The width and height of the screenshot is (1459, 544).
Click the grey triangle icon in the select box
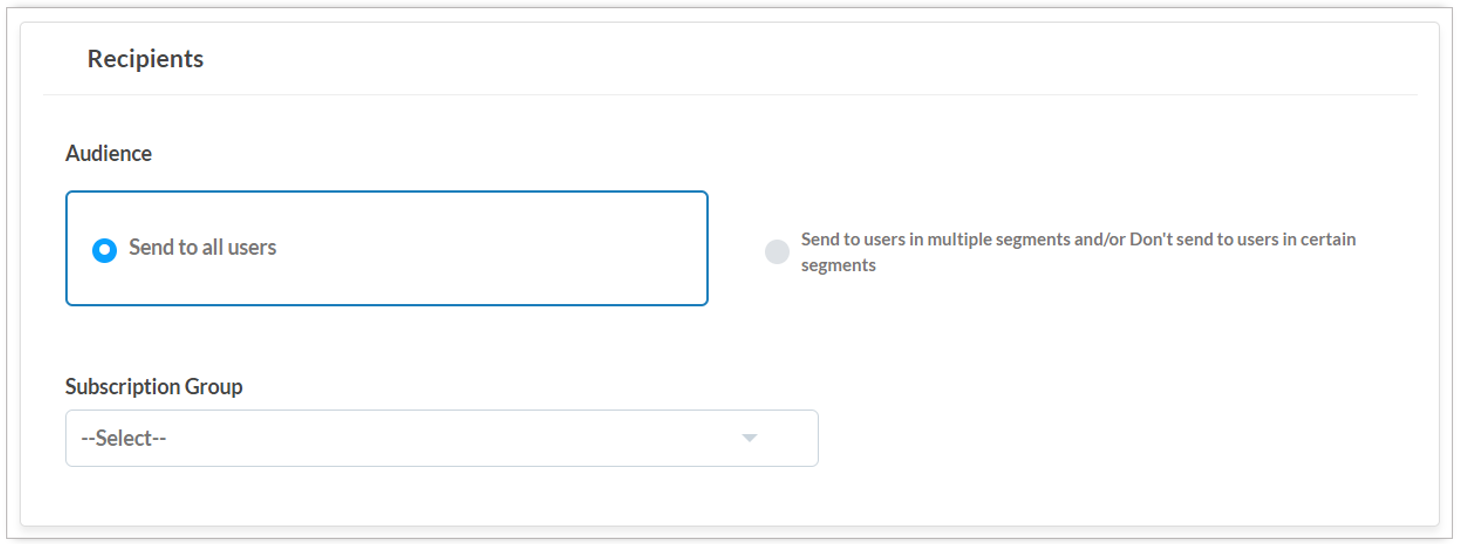point(749,438)
